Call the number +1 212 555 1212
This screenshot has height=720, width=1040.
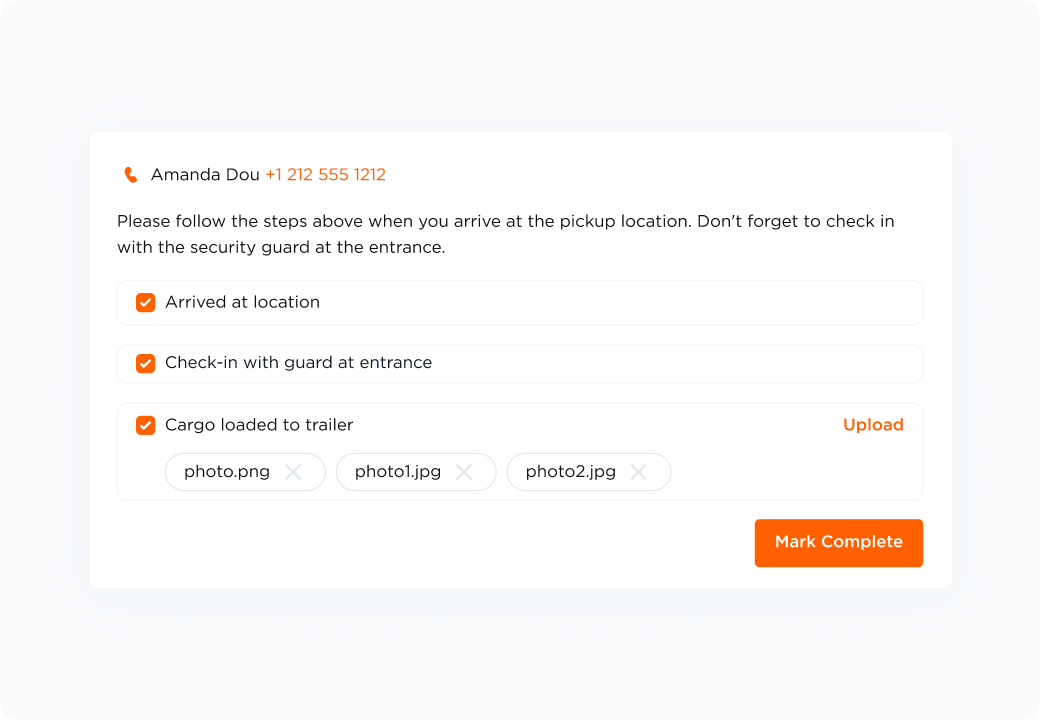pos(325,175)
